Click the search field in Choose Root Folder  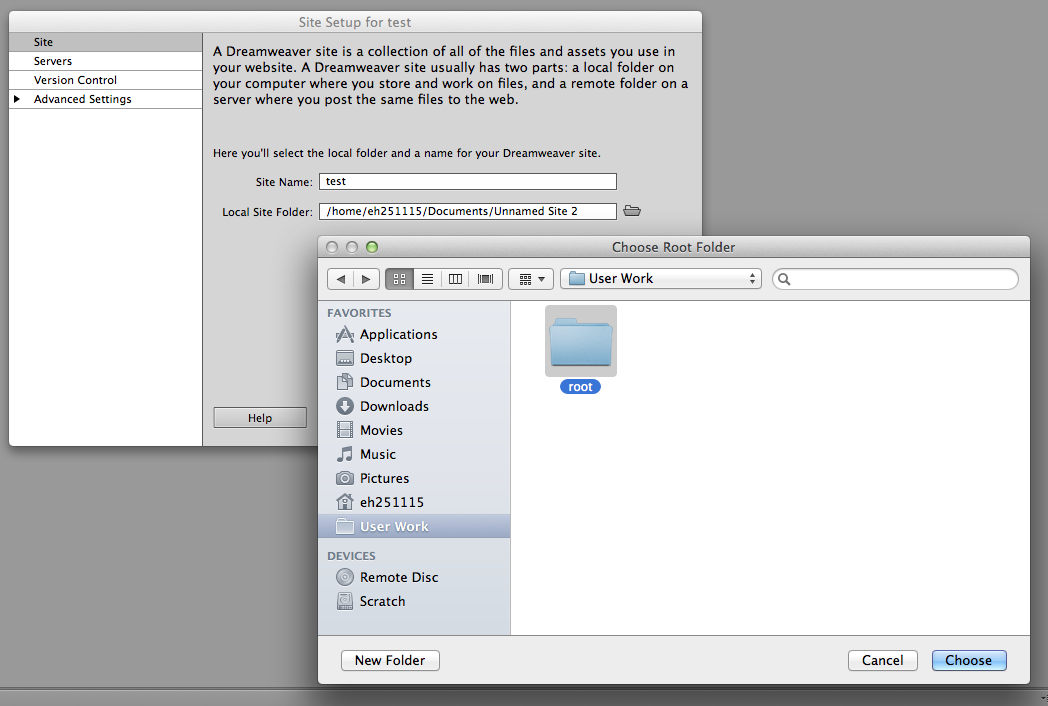(x=896, y=279)
